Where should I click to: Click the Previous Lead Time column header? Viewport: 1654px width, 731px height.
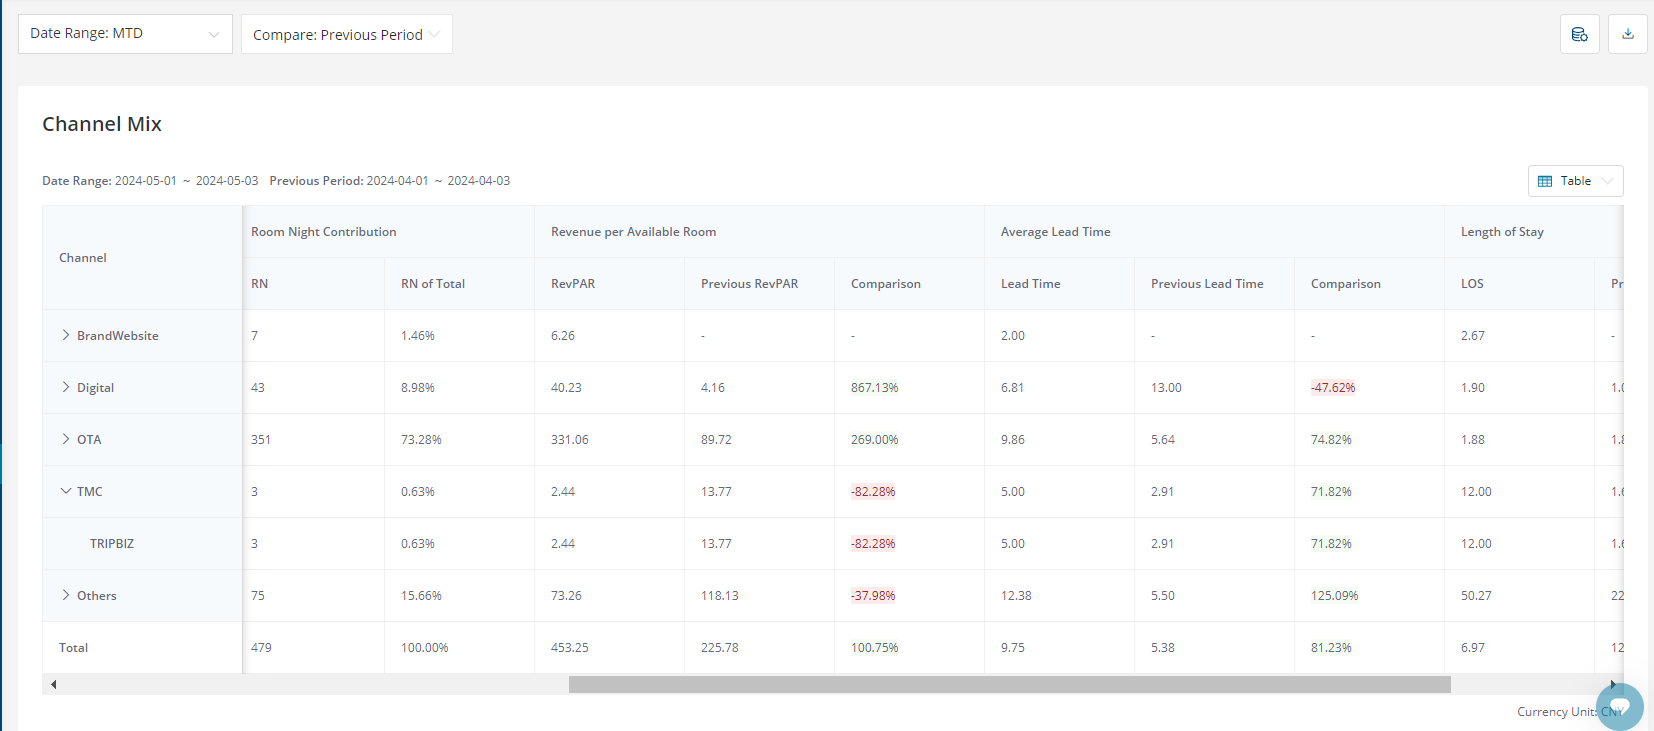(x=1207, y=284)
